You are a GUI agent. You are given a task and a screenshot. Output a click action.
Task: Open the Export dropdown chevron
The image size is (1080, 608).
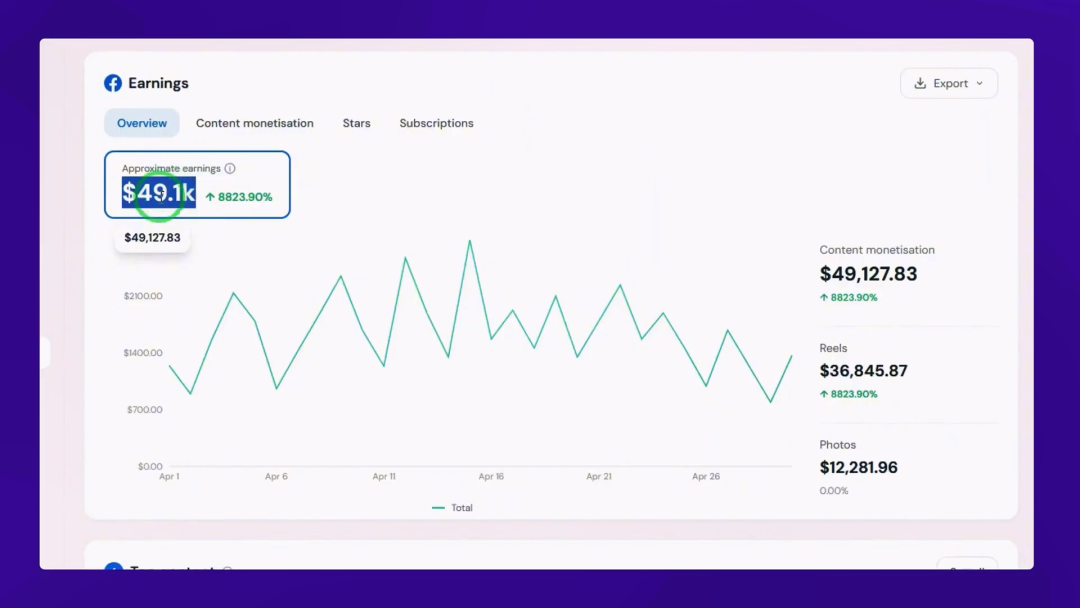(979, 83)
